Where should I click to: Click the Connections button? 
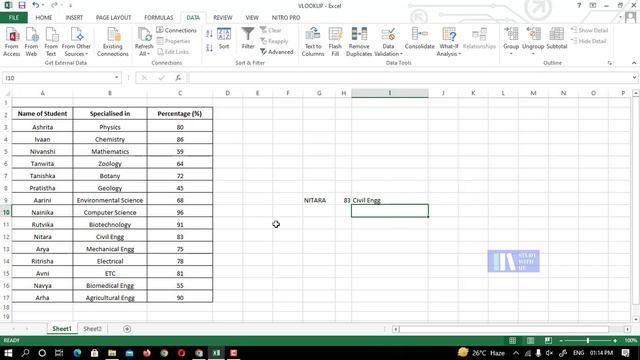click(x=177, y=30)
